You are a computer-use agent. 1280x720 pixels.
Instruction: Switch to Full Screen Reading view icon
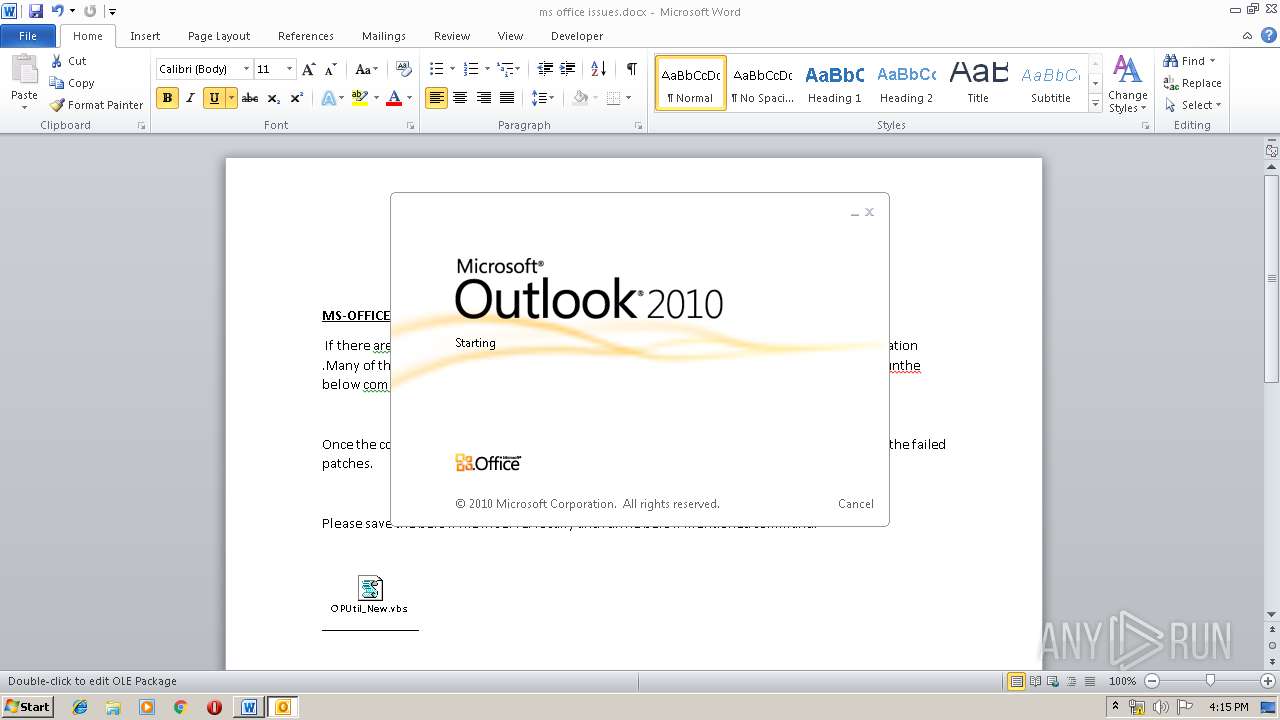tap(1036, 681)
